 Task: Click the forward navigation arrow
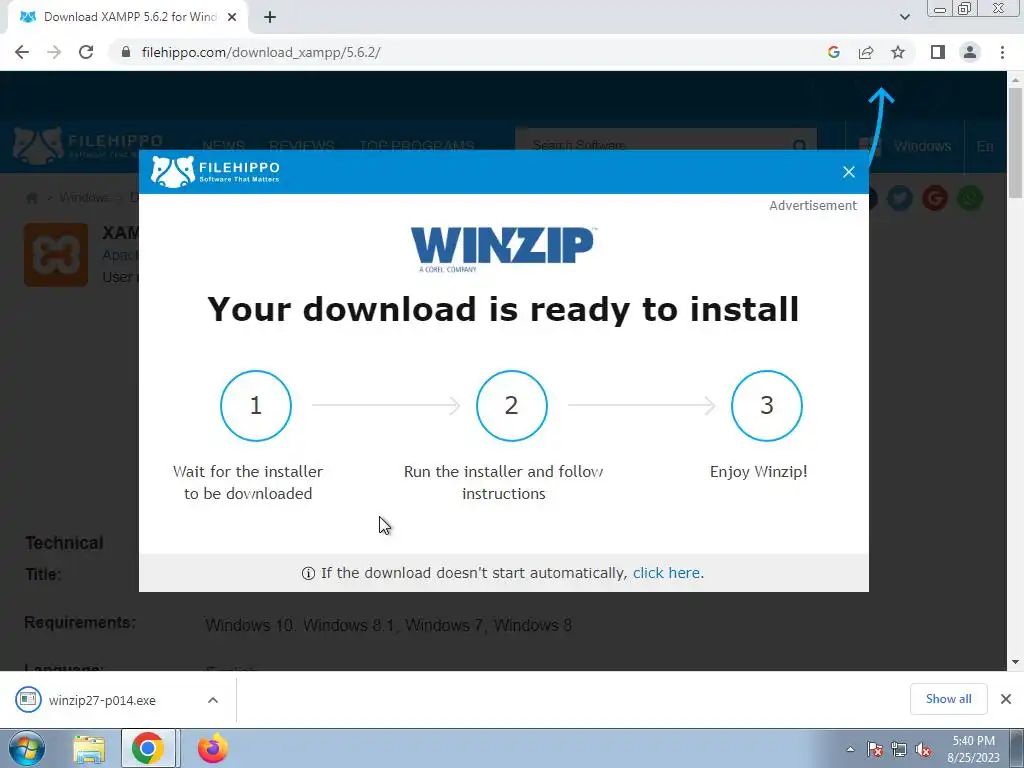coord(54,52)
